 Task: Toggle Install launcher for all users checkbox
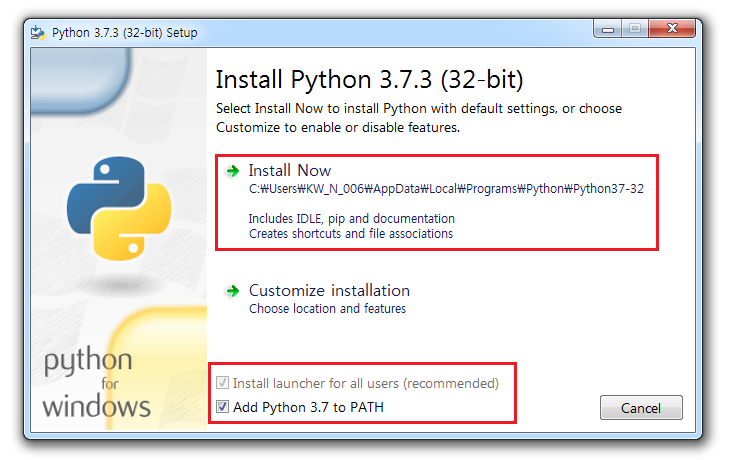[222, 383]
